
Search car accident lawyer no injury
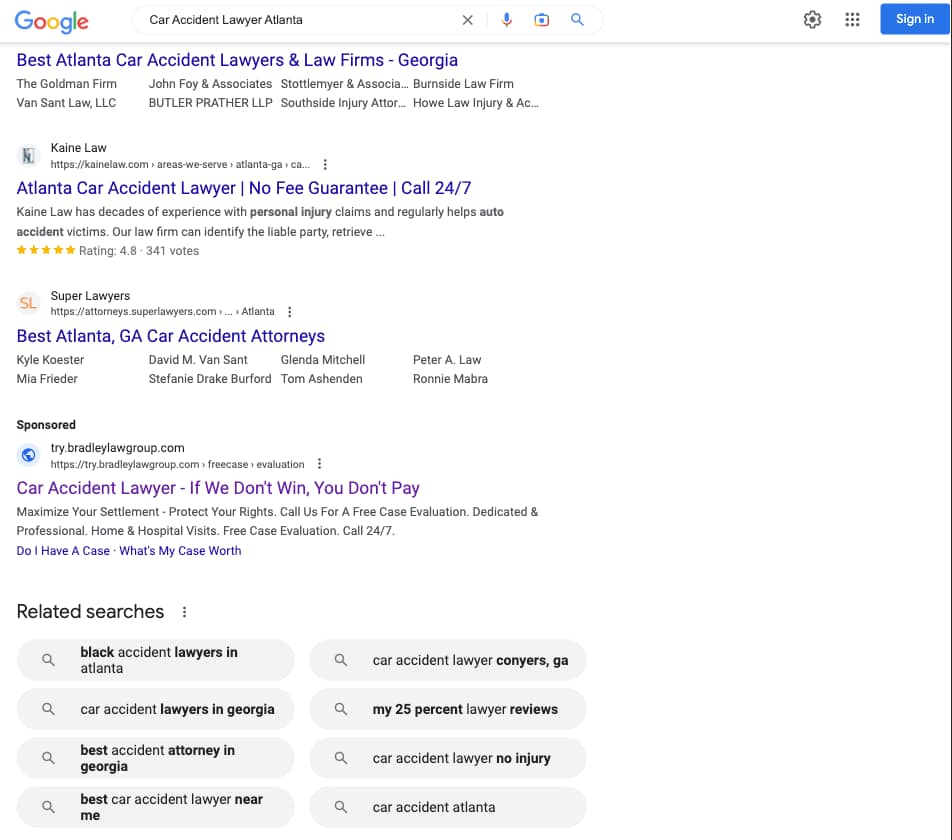(x=448, y=758)
